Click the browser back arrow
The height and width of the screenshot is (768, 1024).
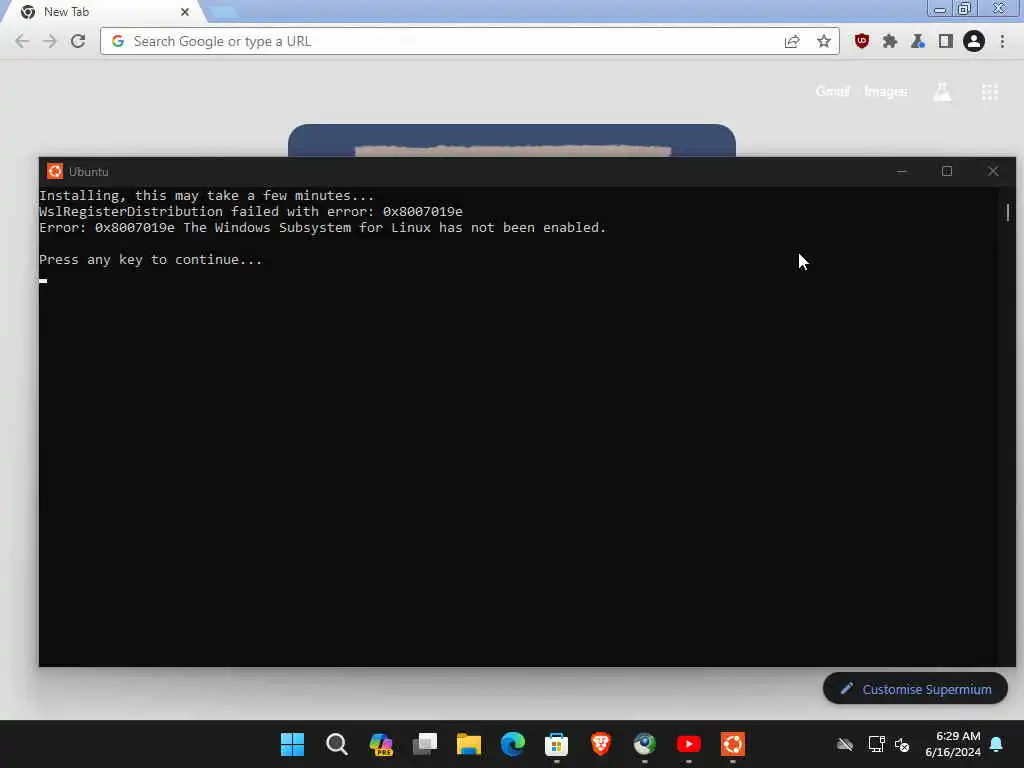coord(22,41)
